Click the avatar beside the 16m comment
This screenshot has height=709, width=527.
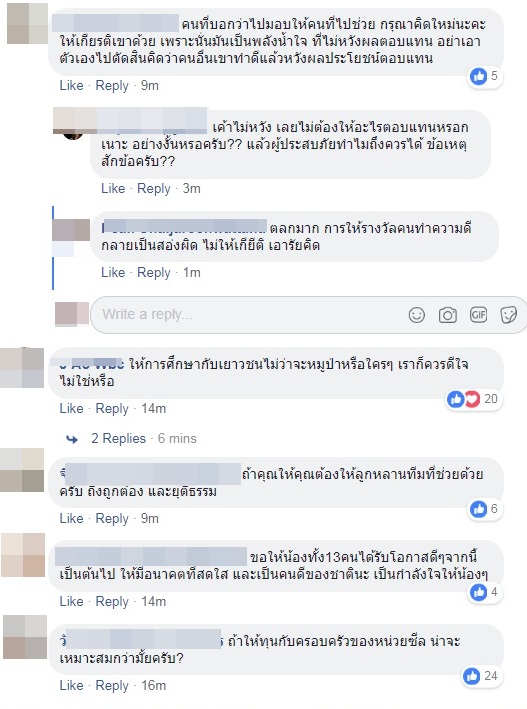pyautogui.click(x=25, y=637)
